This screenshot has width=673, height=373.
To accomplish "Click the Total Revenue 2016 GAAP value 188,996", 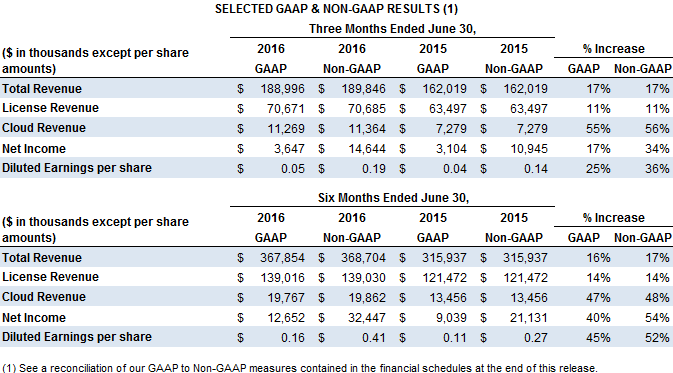I will pos(282,89).
